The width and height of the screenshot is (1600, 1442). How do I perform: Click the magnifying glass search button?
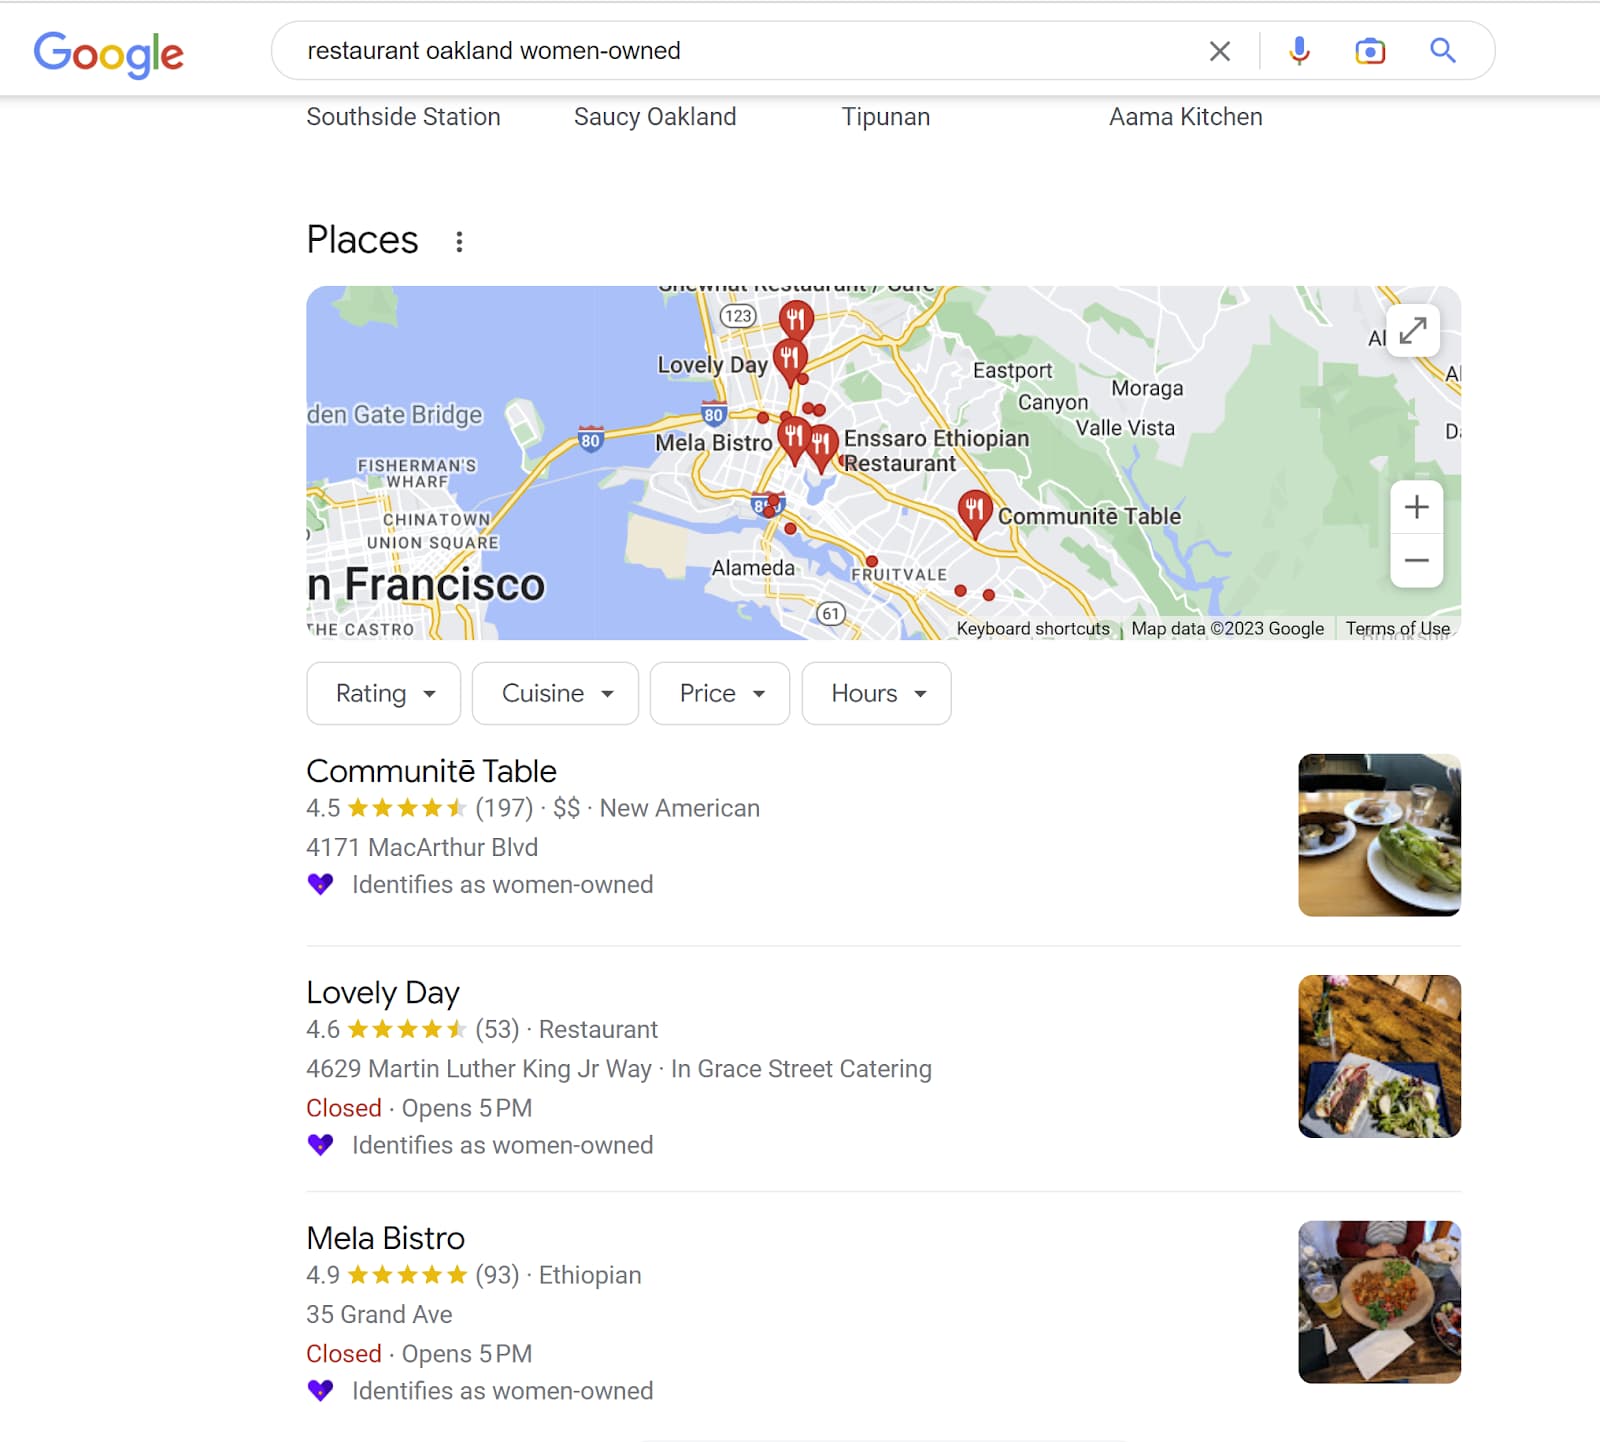tap(1442, 51)
